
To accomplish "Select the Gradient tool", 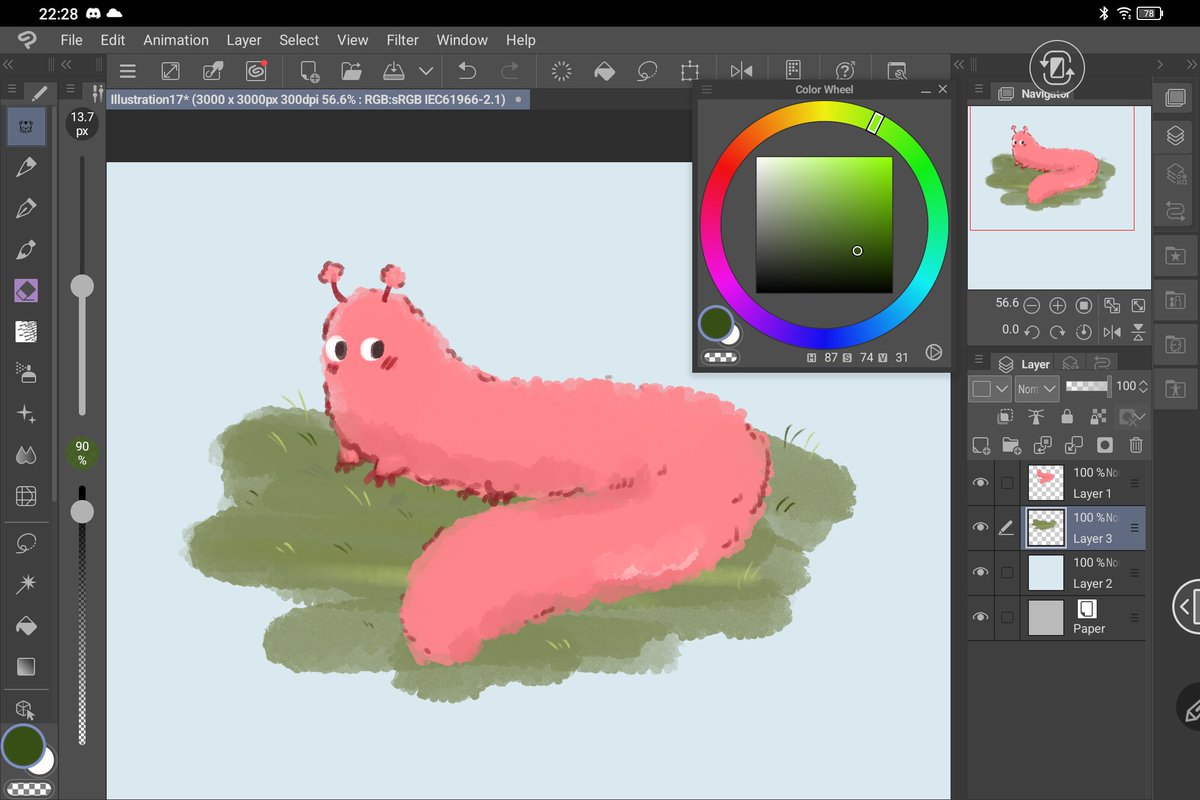I will pos(27,666).
